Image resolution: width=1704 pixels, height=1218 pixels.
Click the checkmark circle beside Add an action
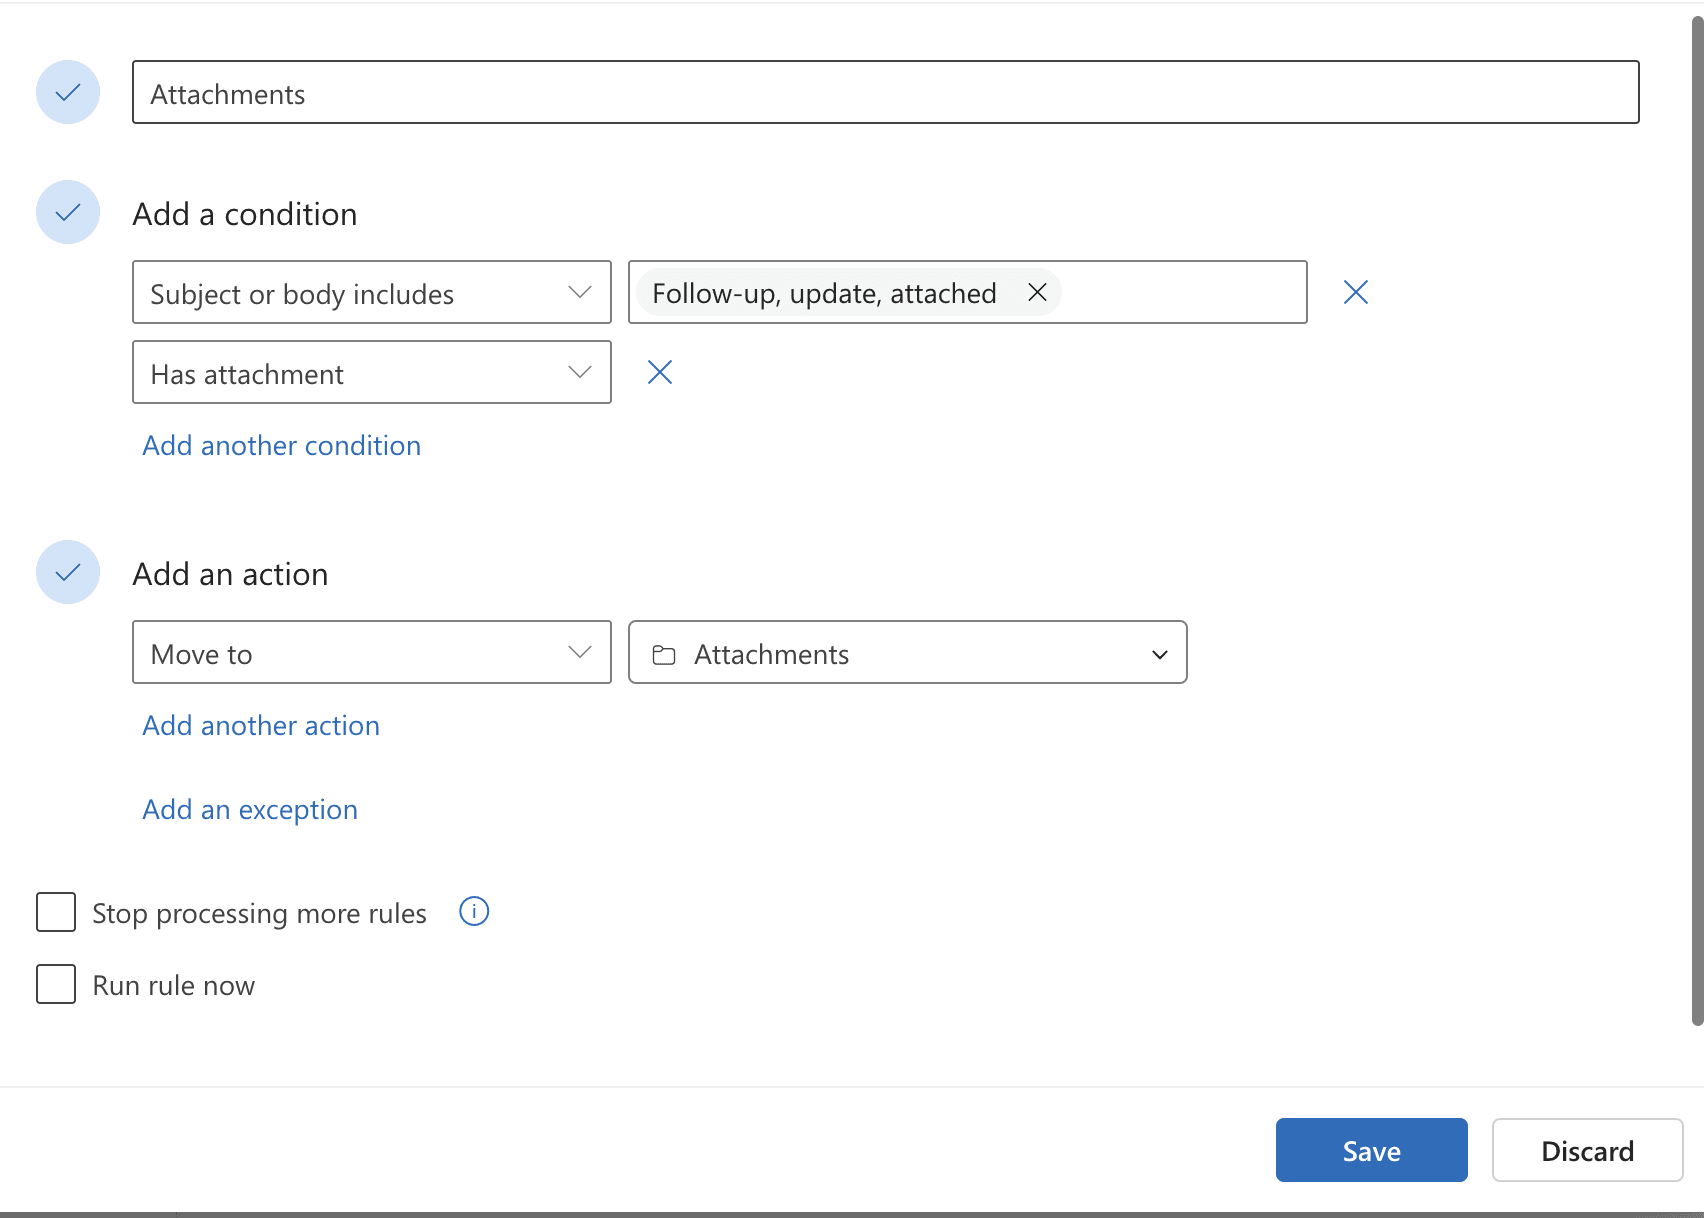(68, 572)
